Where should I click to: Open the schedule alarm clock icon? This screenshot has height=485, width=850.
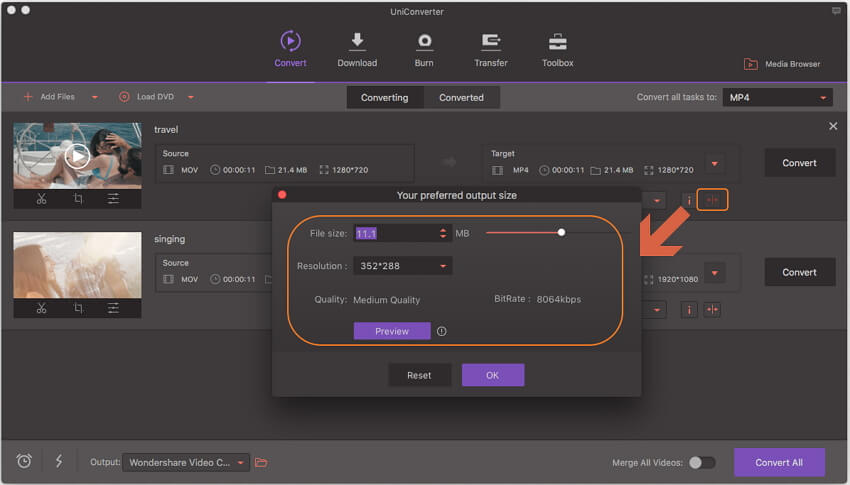point(24,461)
